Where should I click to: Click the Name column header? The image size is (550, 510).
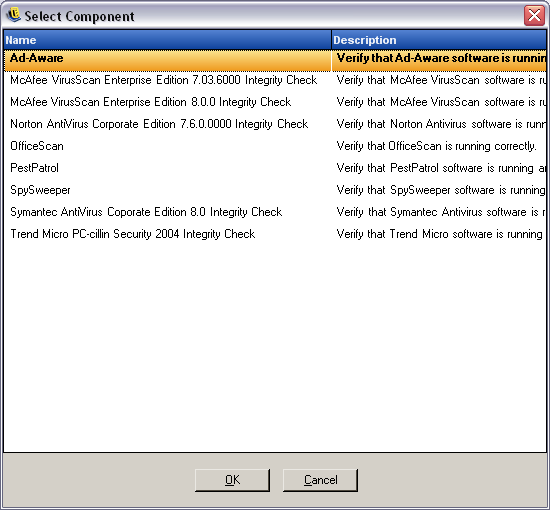click(167, 40)
